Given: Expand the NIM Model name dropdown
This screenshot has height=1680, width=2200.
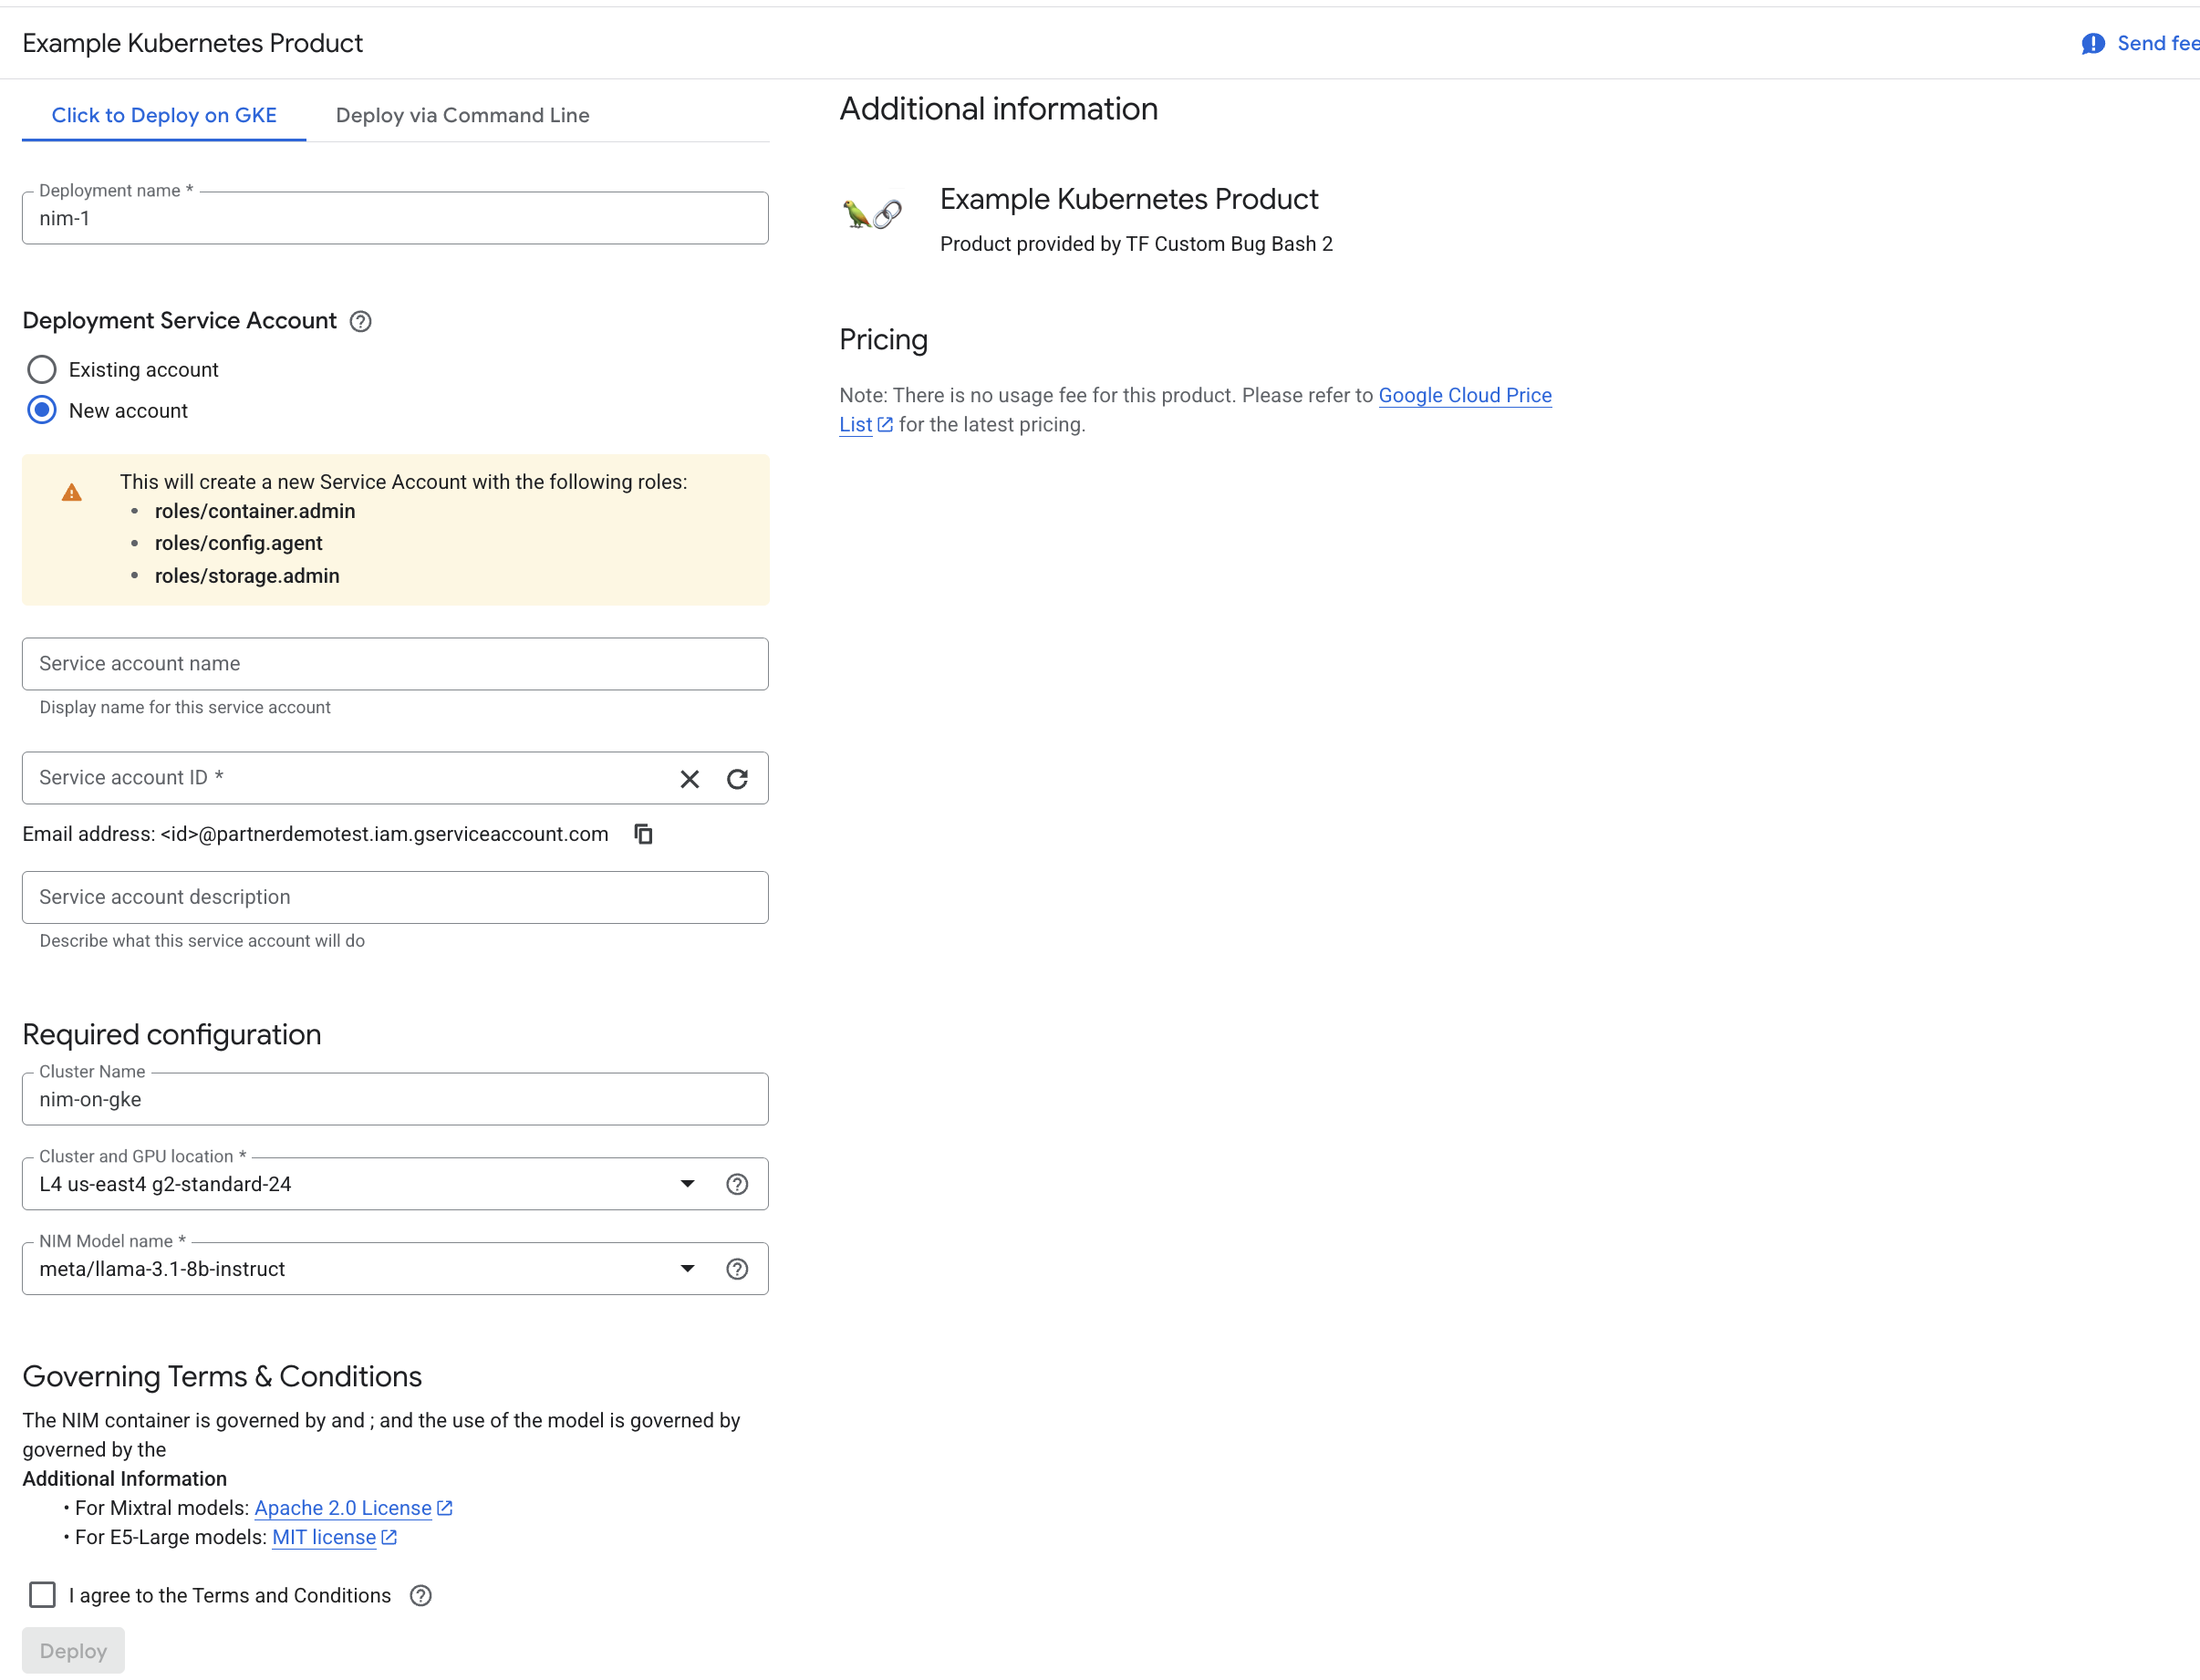Looking at the screenshot, I should pyautogui.click(x=687, y=1269).
